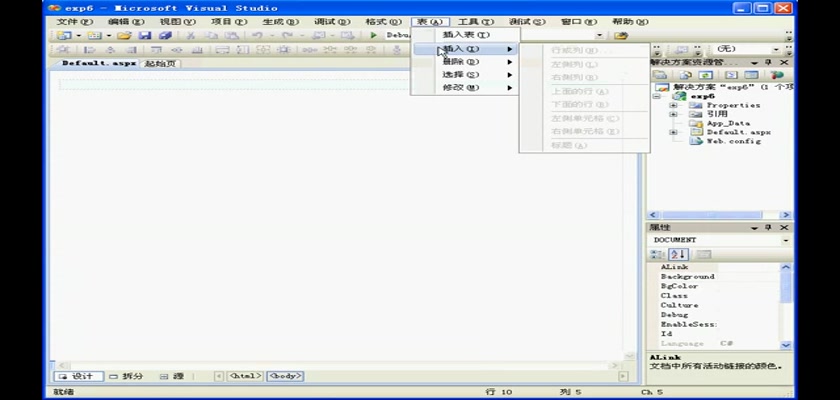This screenshot has width=840, height=400.
Task: Choose Insert Table from Table menu
Action: pyautogui.click(x=465, y=35)
